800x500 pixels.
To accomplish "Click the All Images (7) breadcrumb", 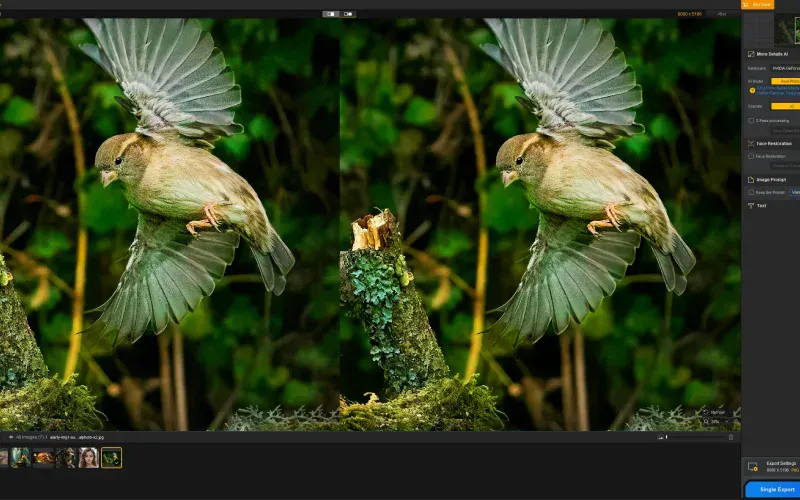I will coord(30,438).
